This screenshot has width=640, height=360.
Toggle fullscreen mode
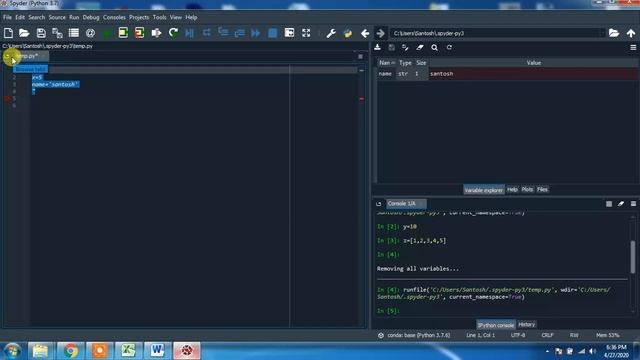coord(306,33)
